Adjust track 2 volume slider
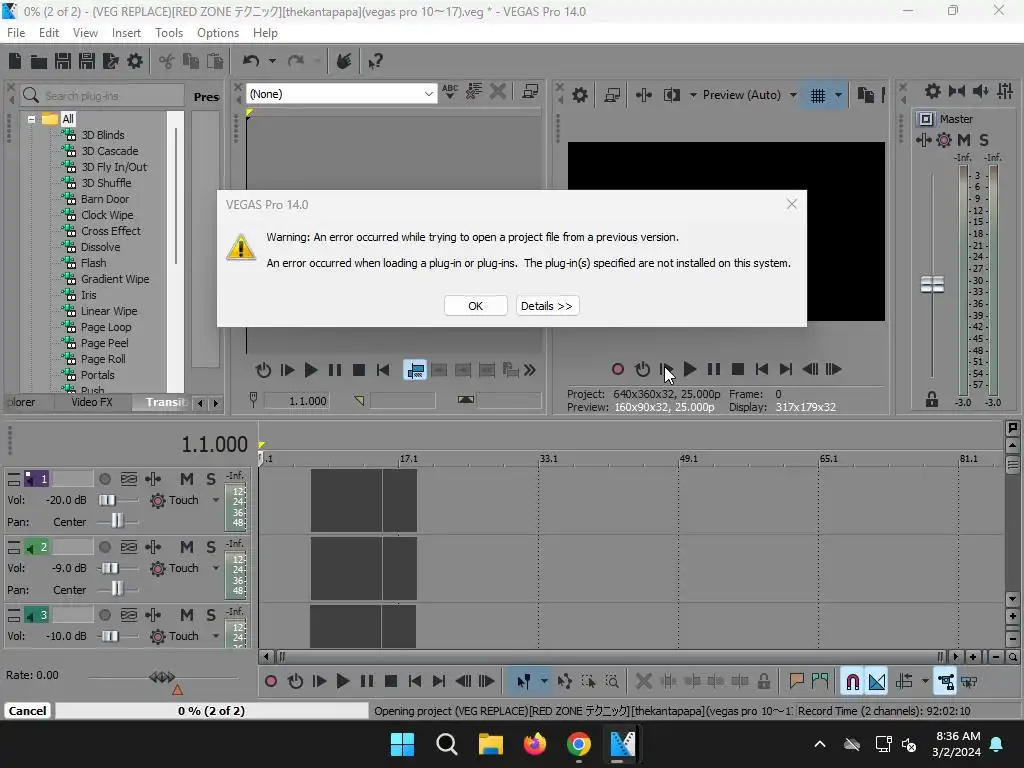This screenshot has width=1024, height=768. coord(110,568)
